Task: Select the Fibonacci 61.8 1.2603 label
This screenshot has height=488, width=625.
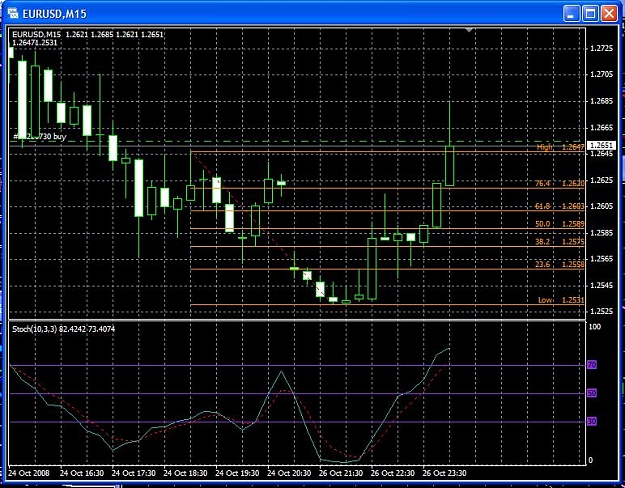Action: [x=559, y=206]
